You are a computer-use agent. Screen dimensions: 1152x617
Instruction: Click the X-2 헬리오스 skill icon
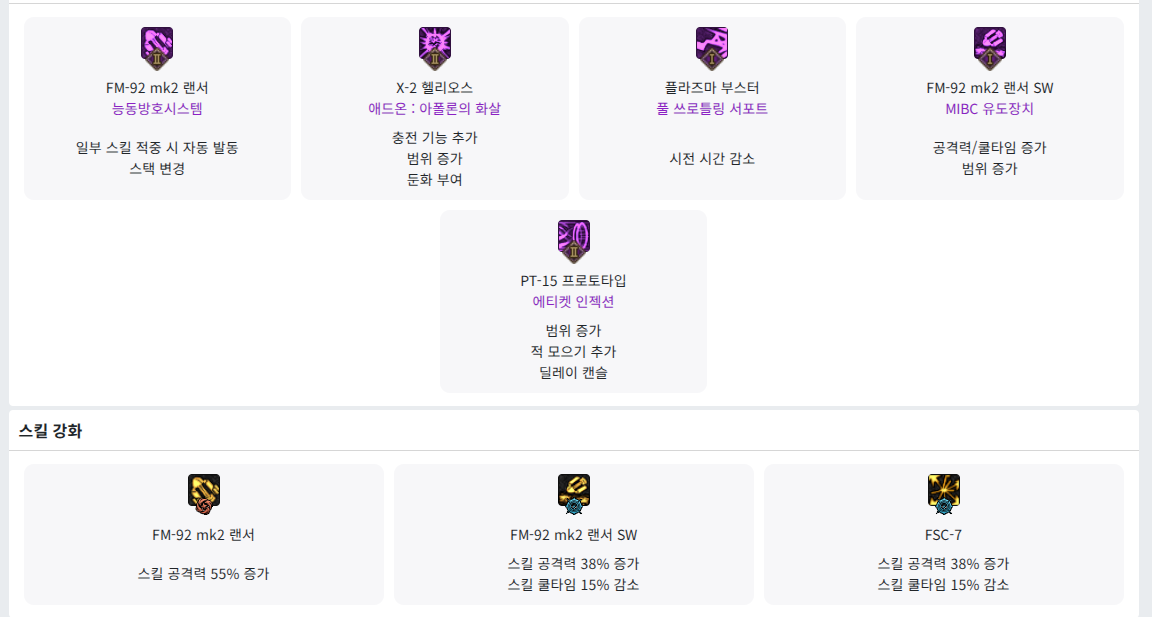435,46
